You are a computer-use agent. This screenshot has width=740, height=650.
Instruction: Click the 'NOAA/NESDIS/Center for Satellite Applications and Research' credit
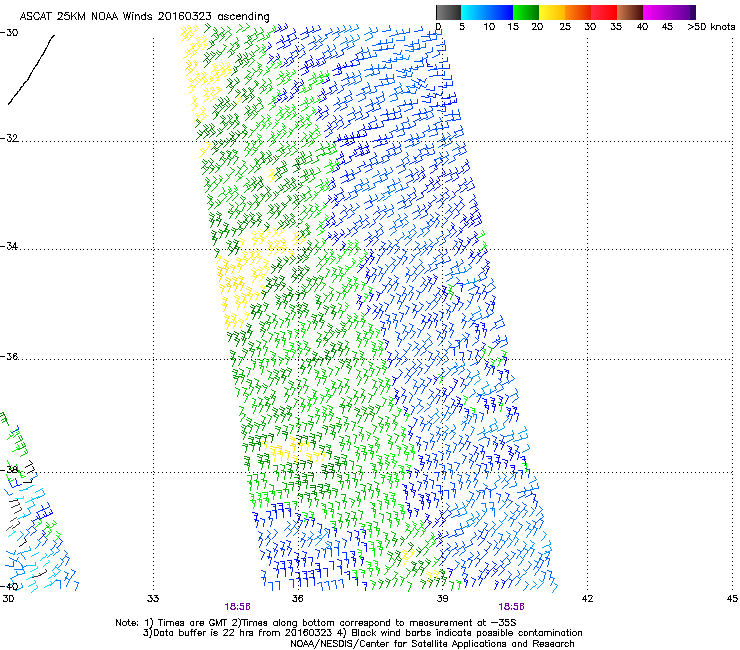coord(432,644)
